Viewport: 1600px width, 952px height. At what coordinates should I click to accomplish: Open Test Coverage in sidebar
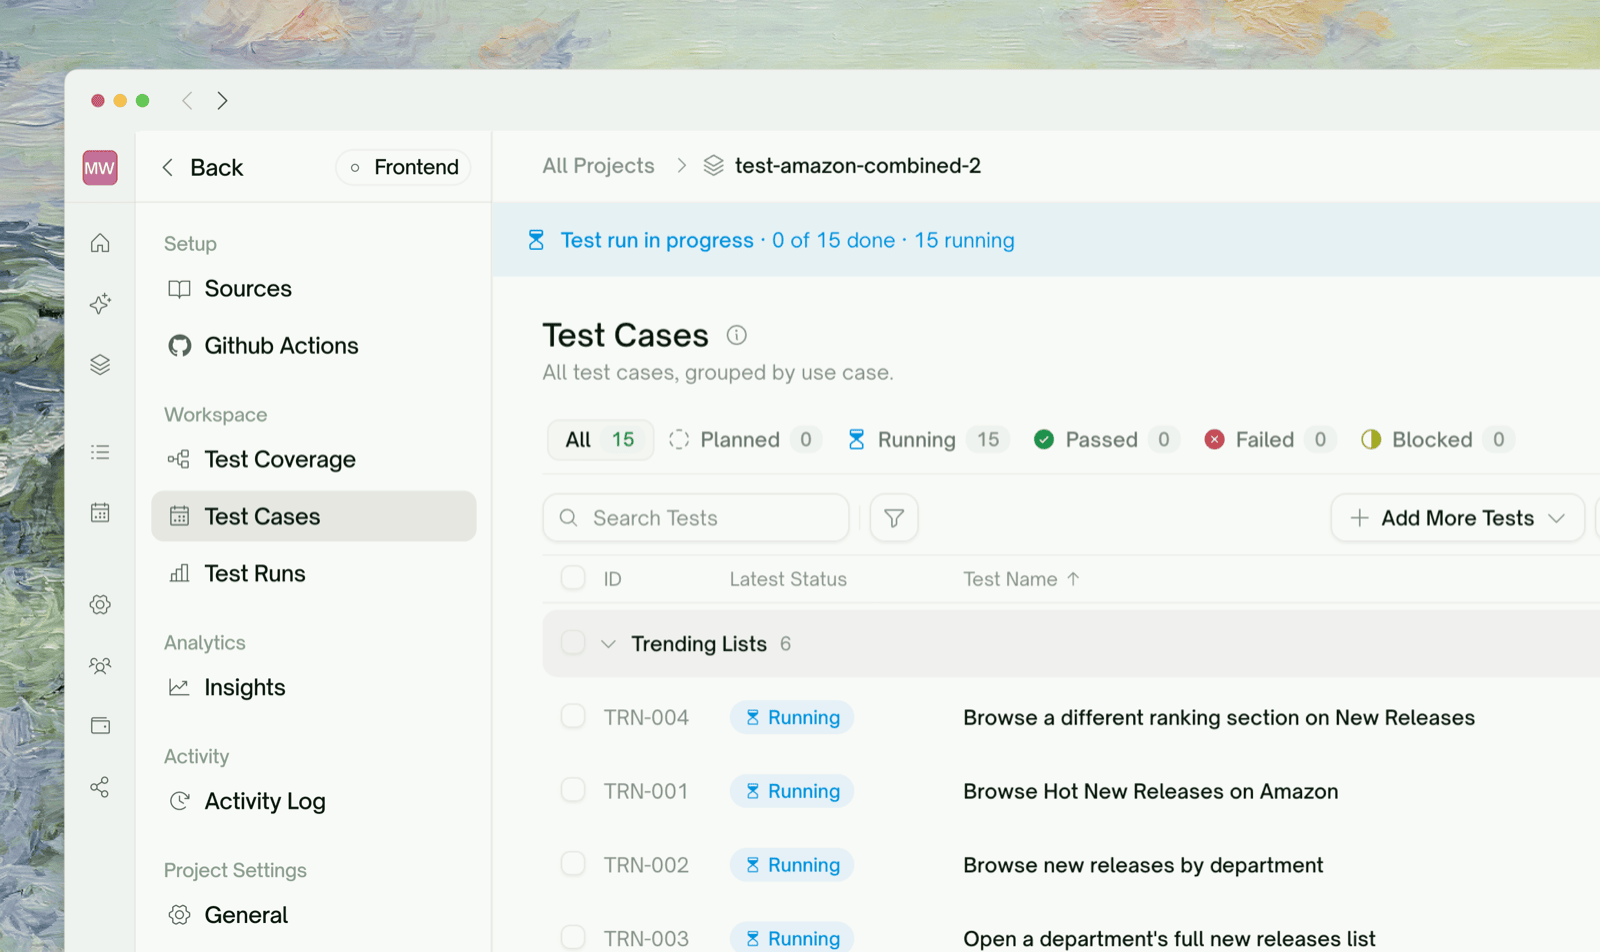tap(314, 460)
